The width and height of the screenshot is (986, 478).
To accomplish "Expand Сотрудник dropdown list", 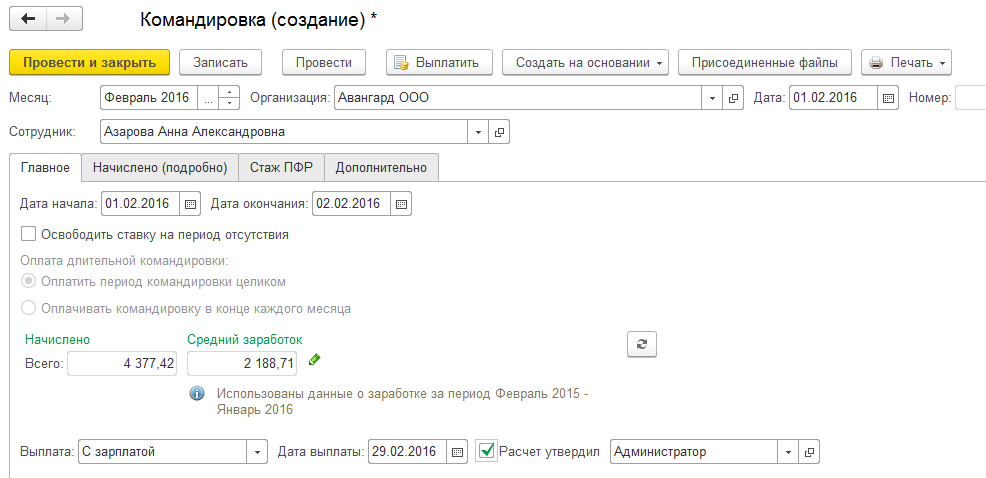I will pos(478,132).
